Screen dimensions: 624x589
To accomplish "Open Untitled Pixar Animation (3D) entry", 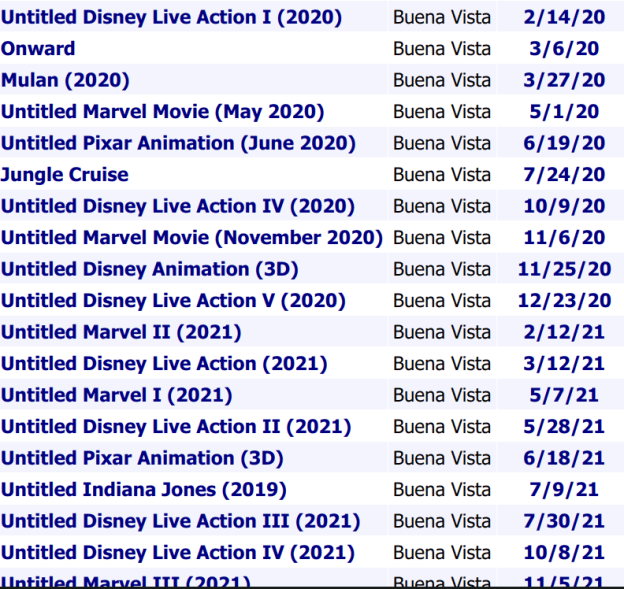I will tap(142, 458).
